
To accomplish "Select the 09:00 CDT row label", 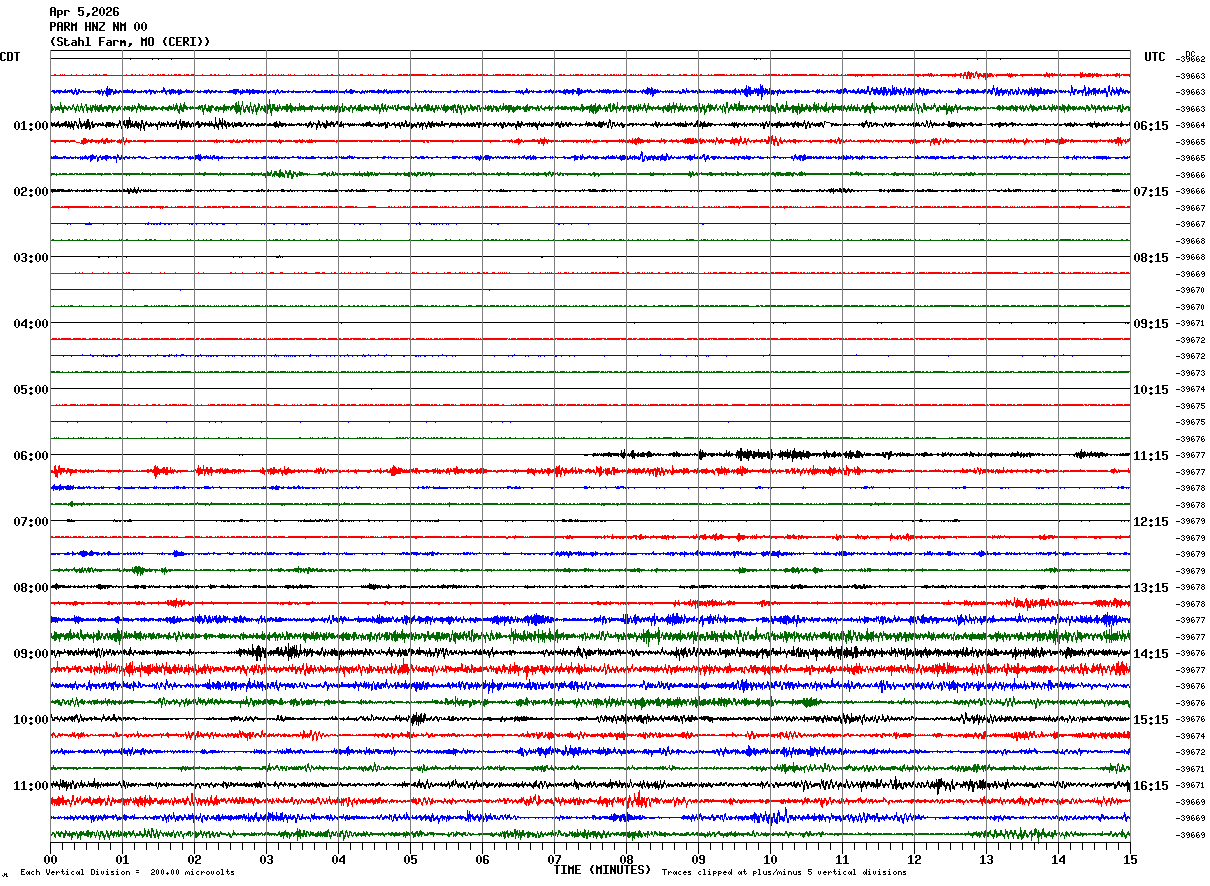I will 31,654.
